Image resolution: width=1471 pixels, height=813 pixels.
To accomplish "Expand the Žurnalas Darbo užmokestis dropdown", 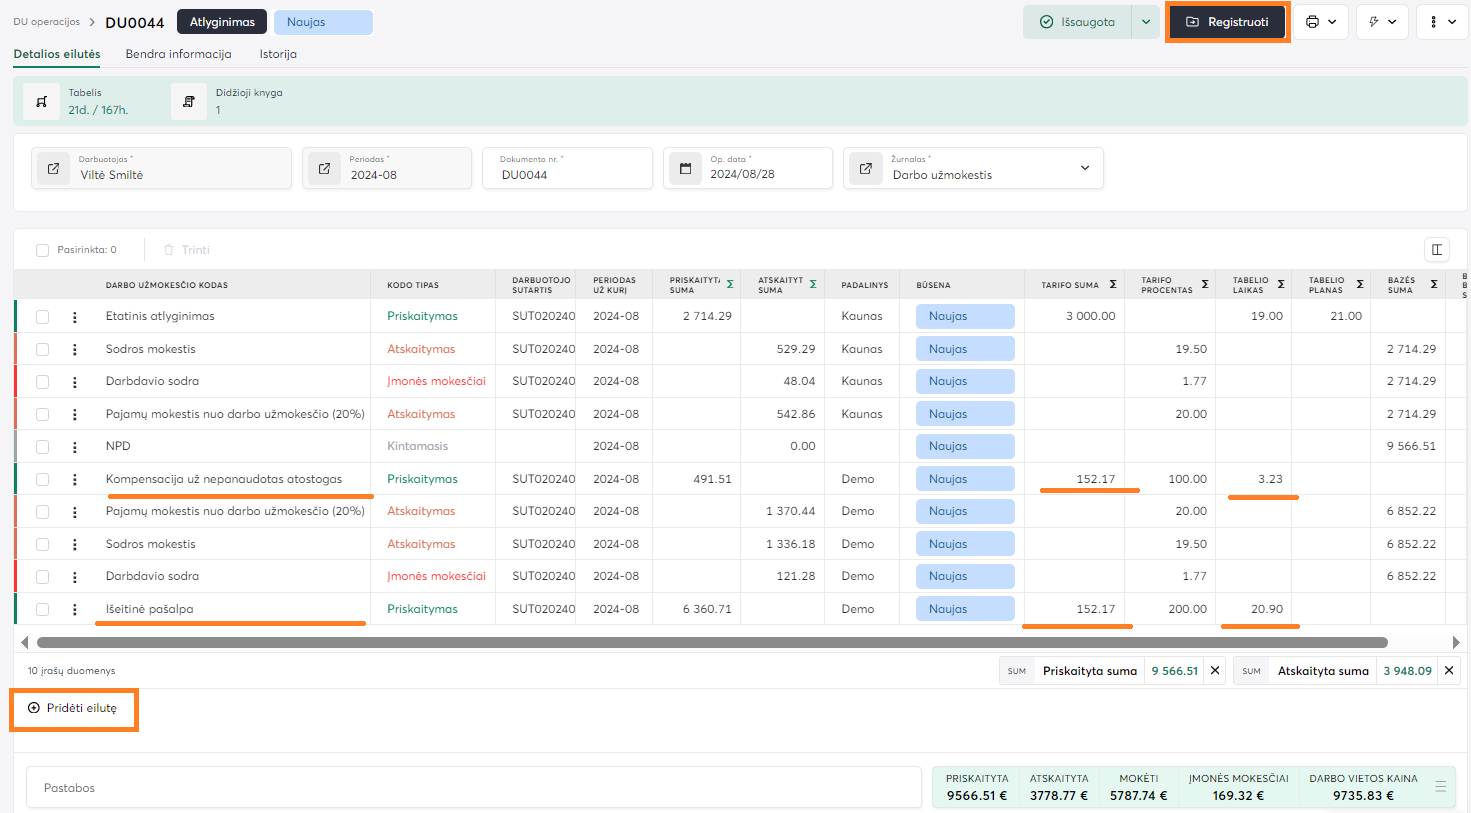I will [x=1084, y=168].
